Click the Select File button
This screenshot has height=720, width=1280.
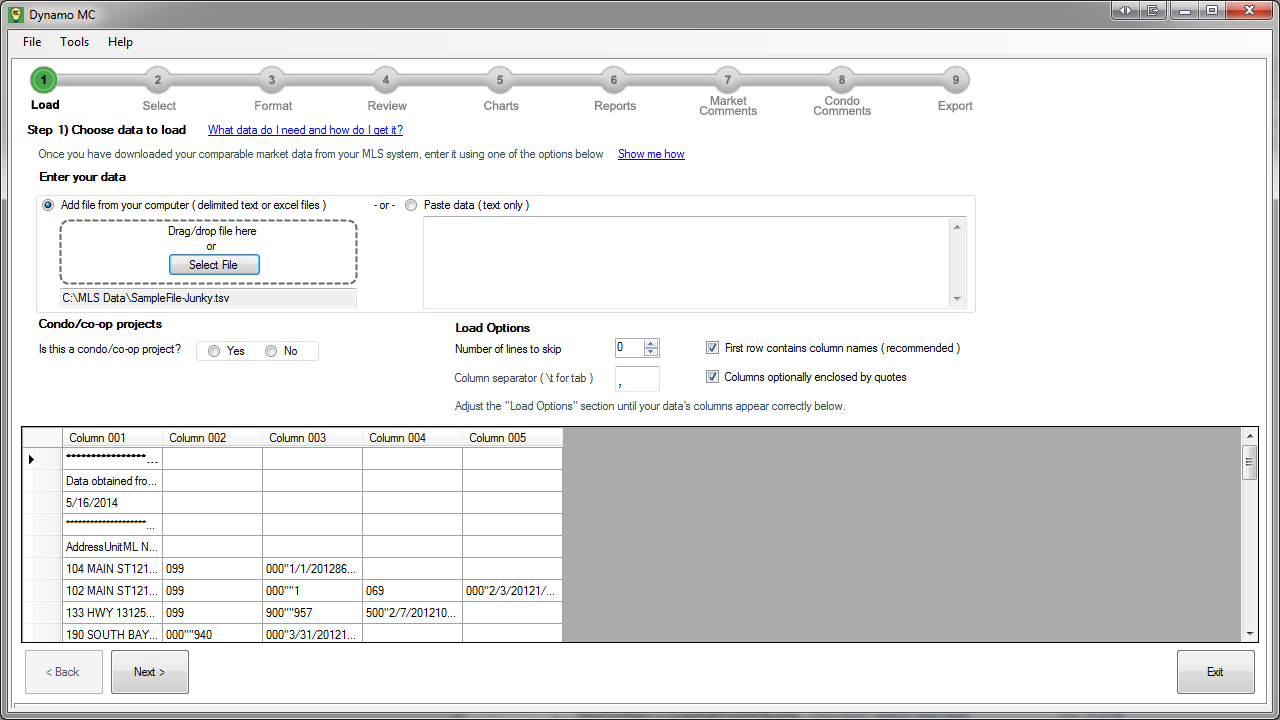coord(213,265)
